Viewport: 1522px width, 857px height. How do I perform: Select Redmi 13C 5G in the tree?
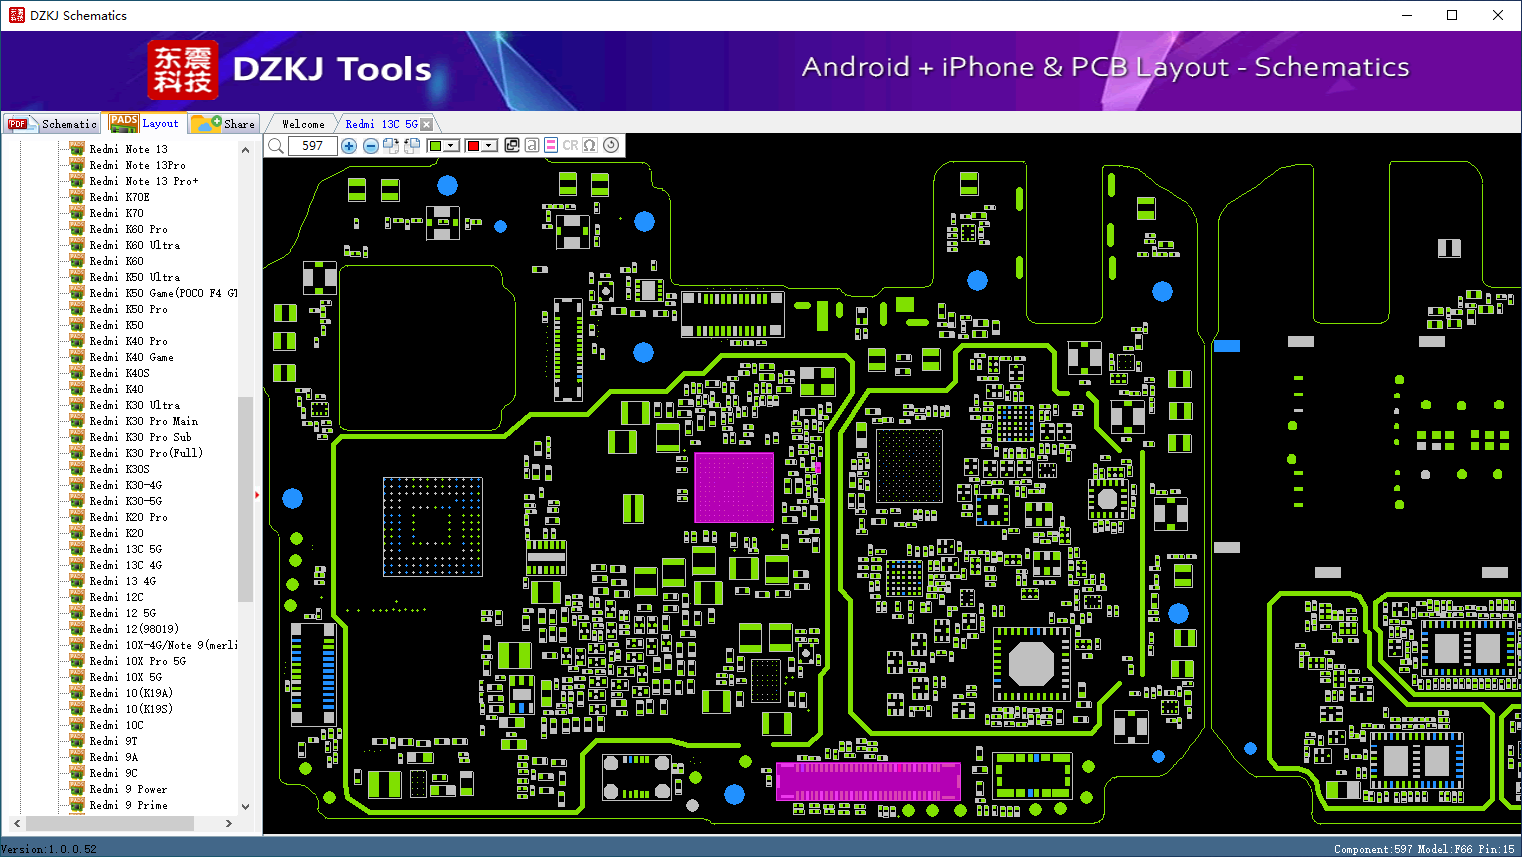pyautogui.click(x=125, y=549)
